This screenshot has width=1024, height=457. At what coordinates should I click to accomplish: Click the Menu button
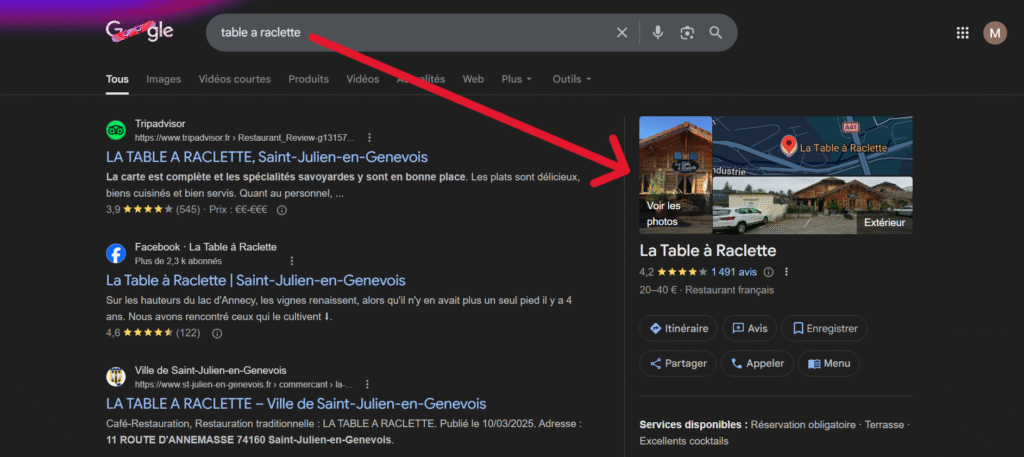tap(829, 364)
